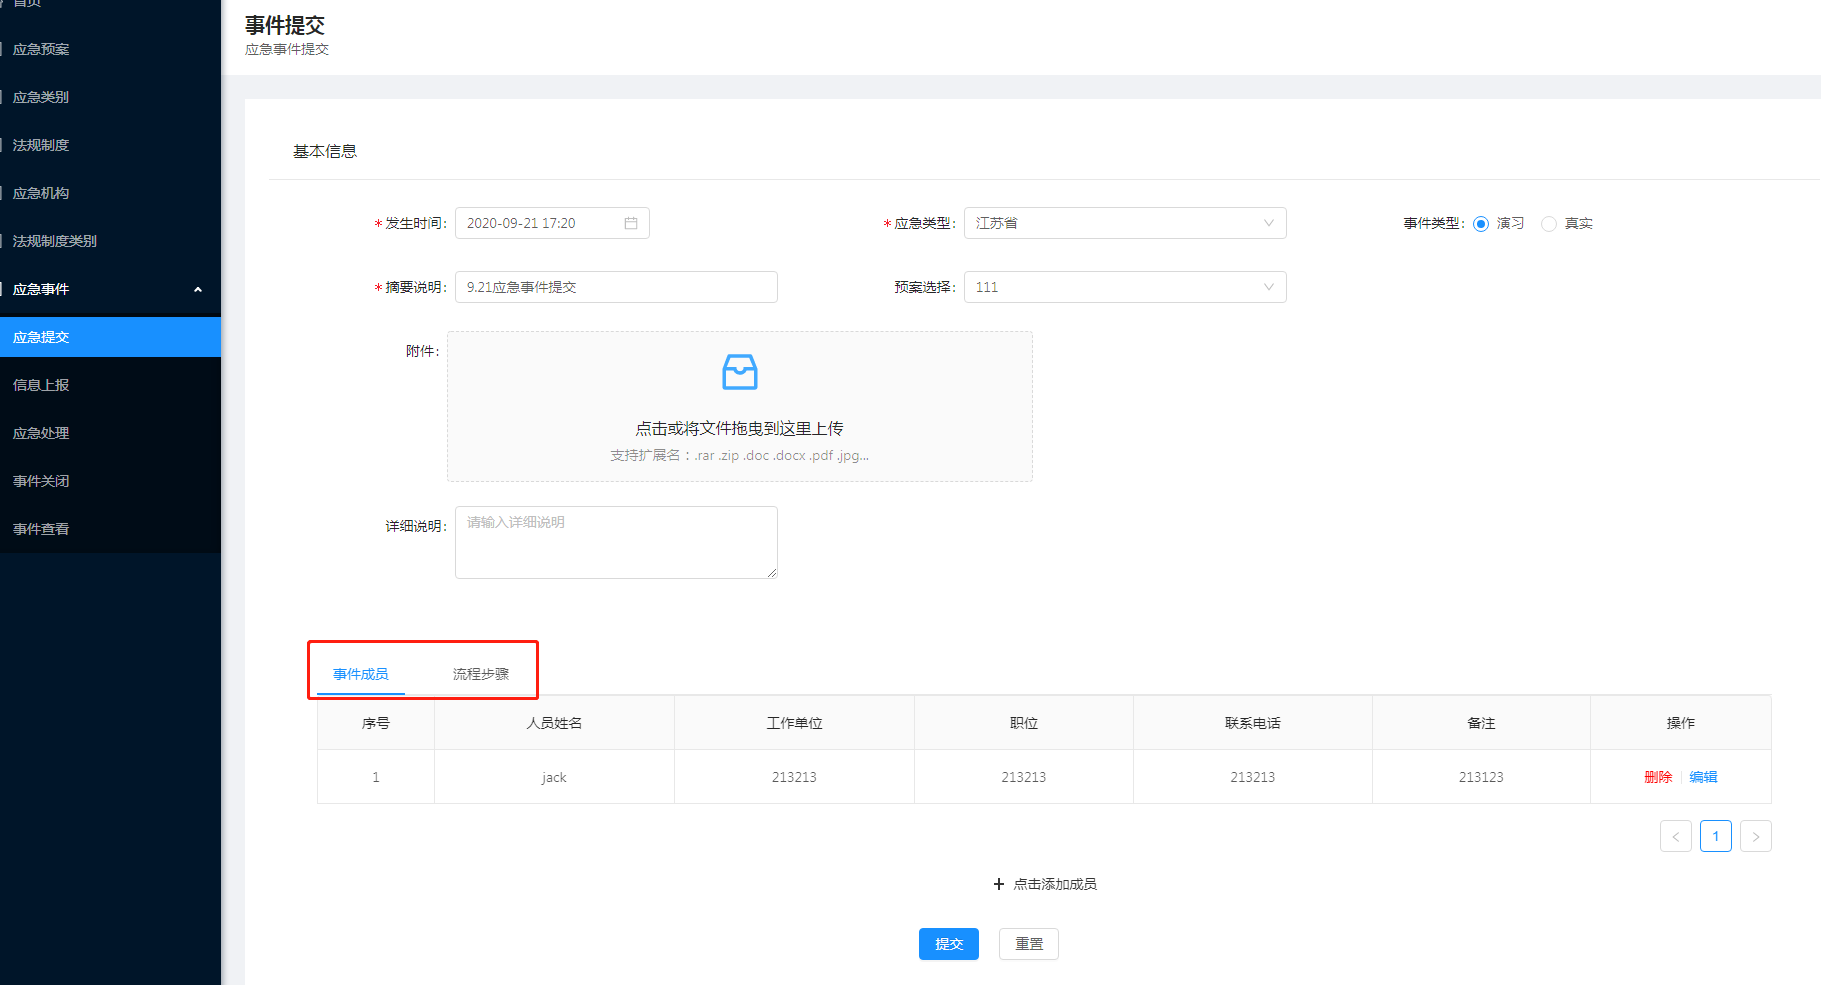
Task: Click the 联系电话 column header
Action: coord(1253,723)
